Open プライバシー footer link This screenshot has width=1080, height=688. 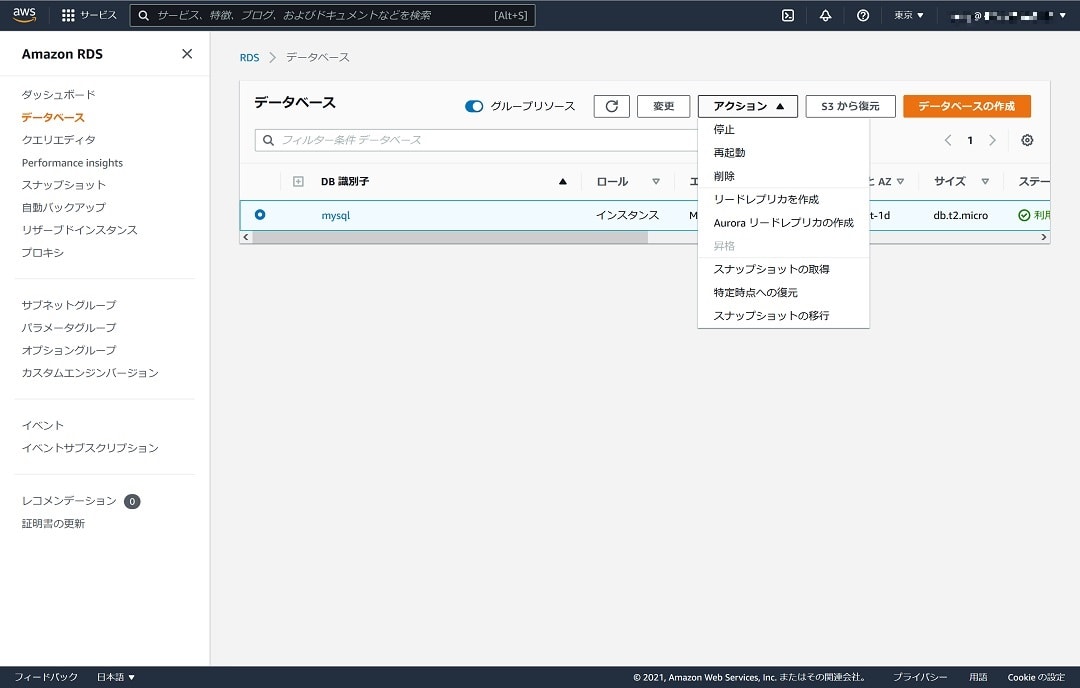click(x=920, y=677)
